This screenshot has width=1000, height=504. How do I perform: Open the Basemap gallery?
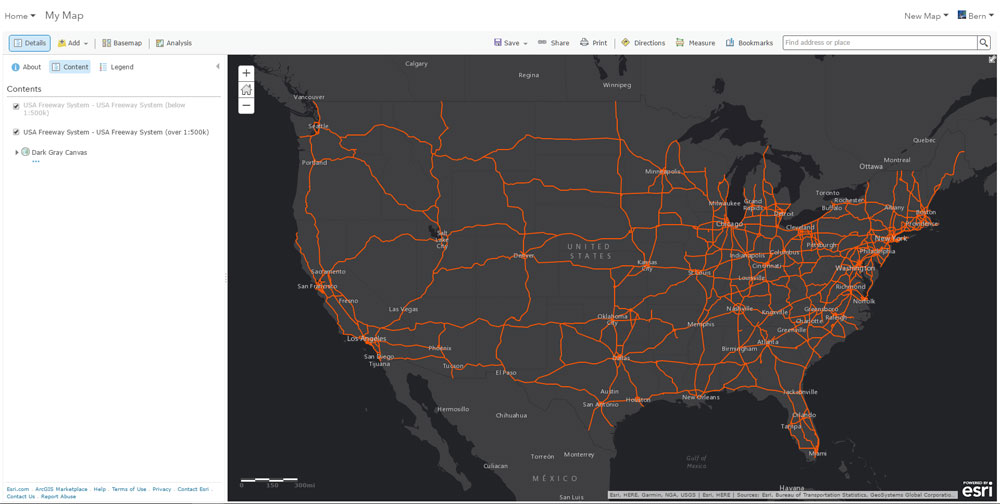[122, 43]
